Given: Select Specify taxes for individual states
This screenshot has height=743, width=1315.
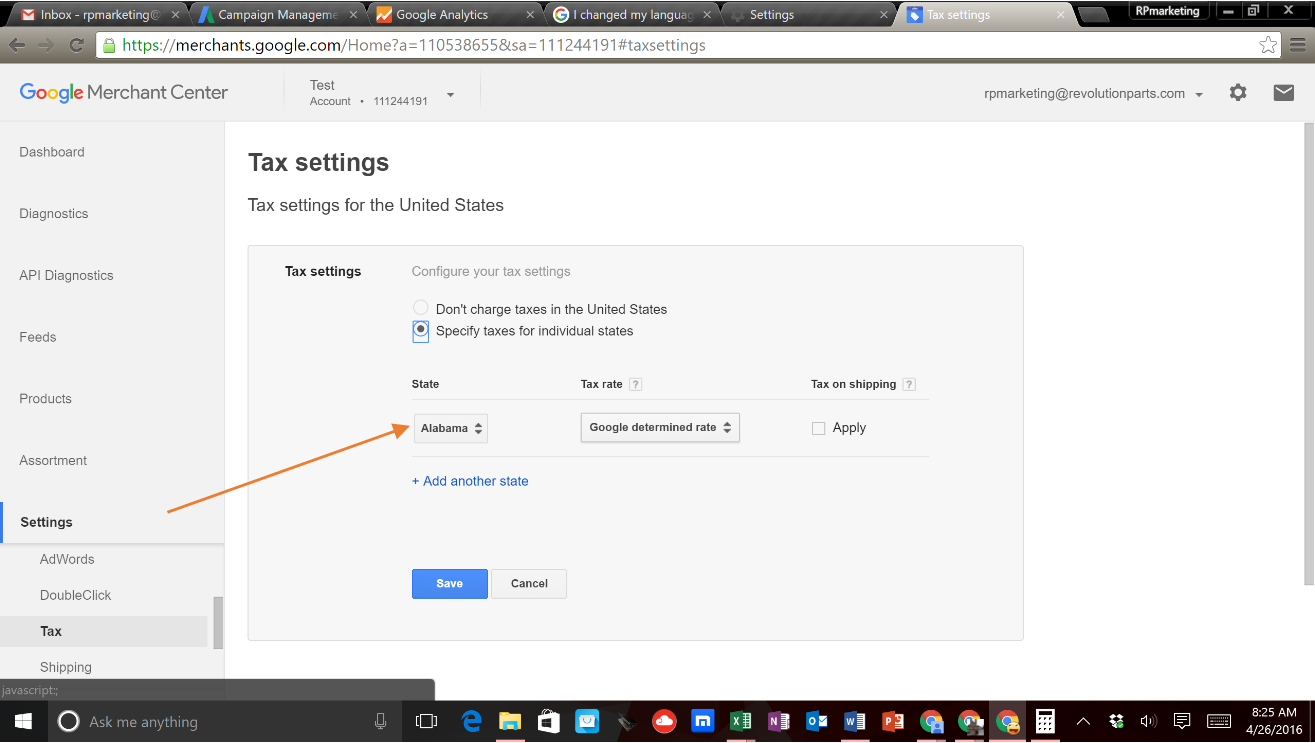Looking at the screenshot, I should pyautogui.click(x=421, y=331).
